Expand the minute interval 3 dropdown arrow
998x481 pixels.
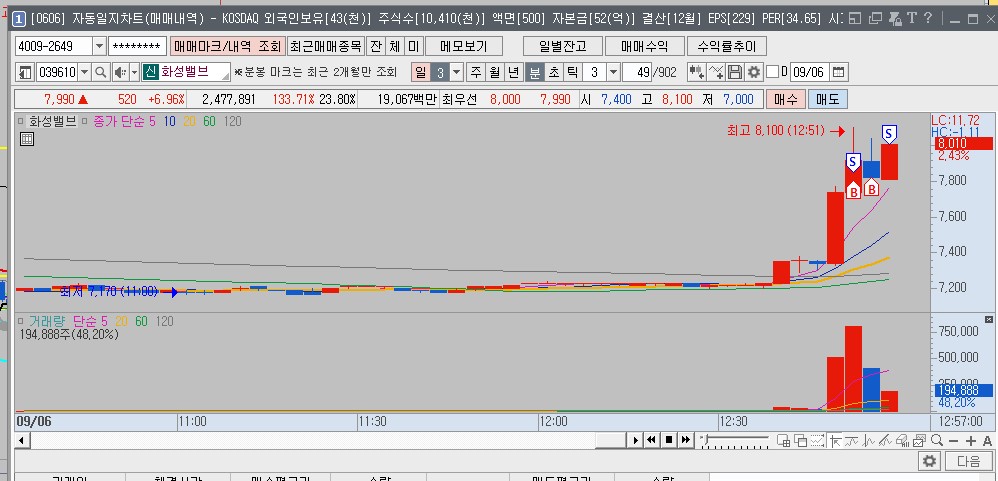(x=613, y=72)
